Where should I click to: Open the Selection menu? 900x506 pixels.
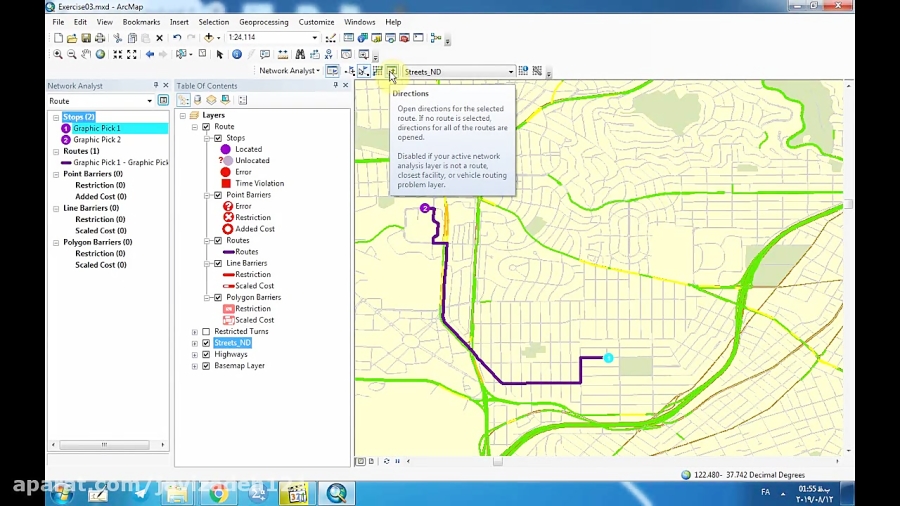click(214, 22)
